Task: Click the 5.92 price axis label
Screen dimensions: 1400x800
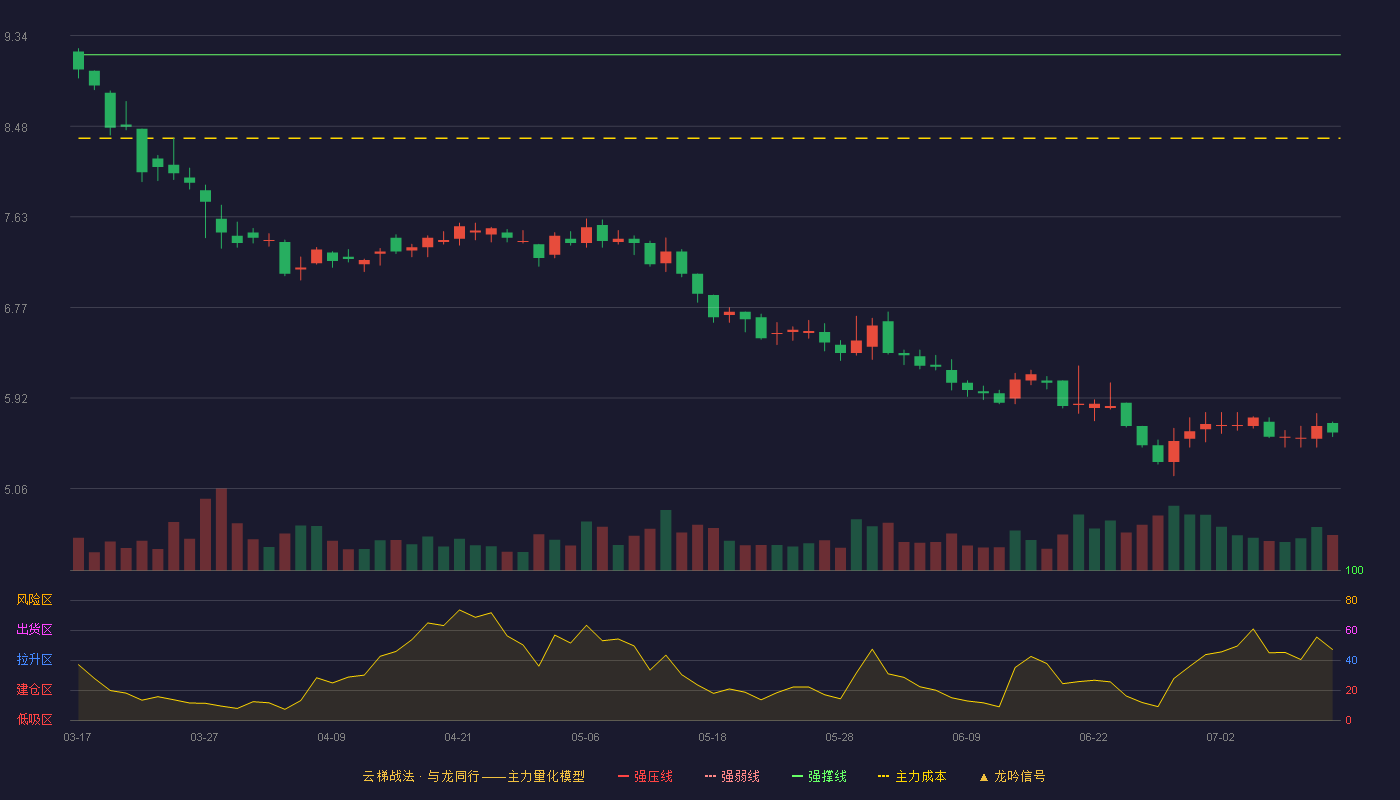Action: (x=15, y=399)
